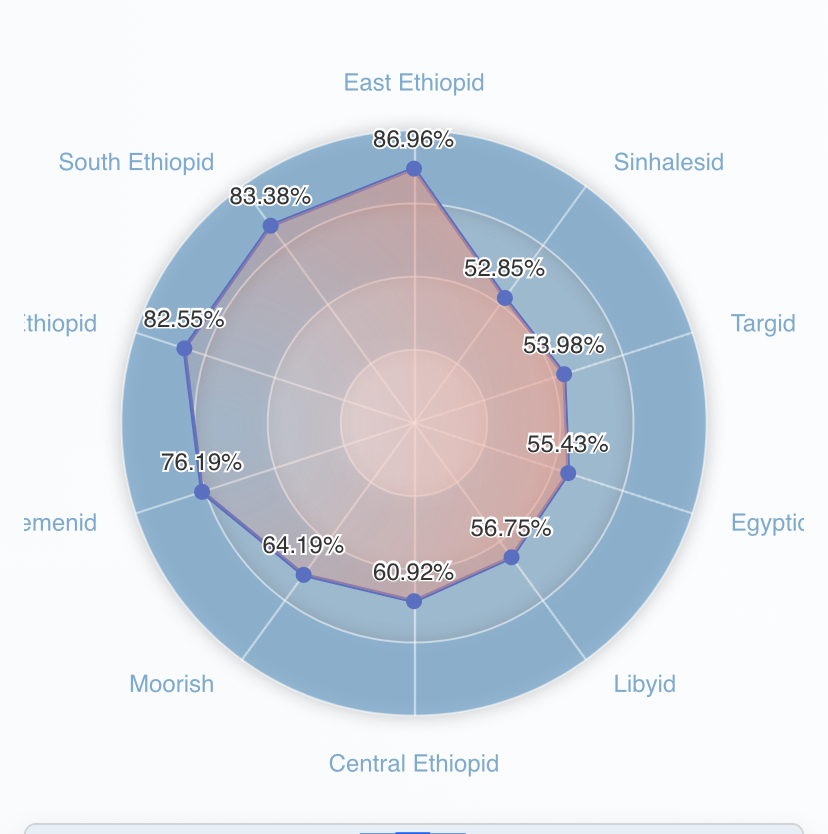Click the East Ethiopid 86.96% data point
This screenshot has height=834, width=828.
414,169
